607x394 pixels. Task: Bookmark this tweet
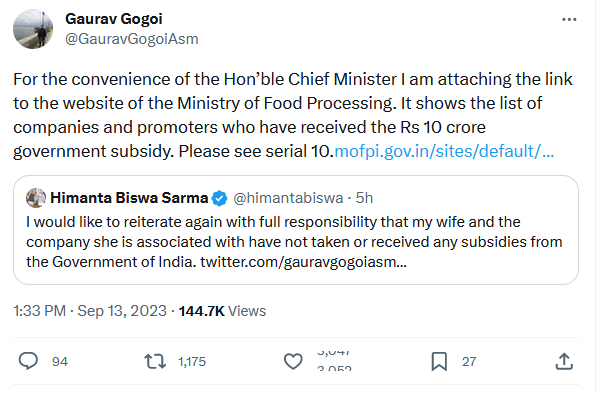click(439, 361)
